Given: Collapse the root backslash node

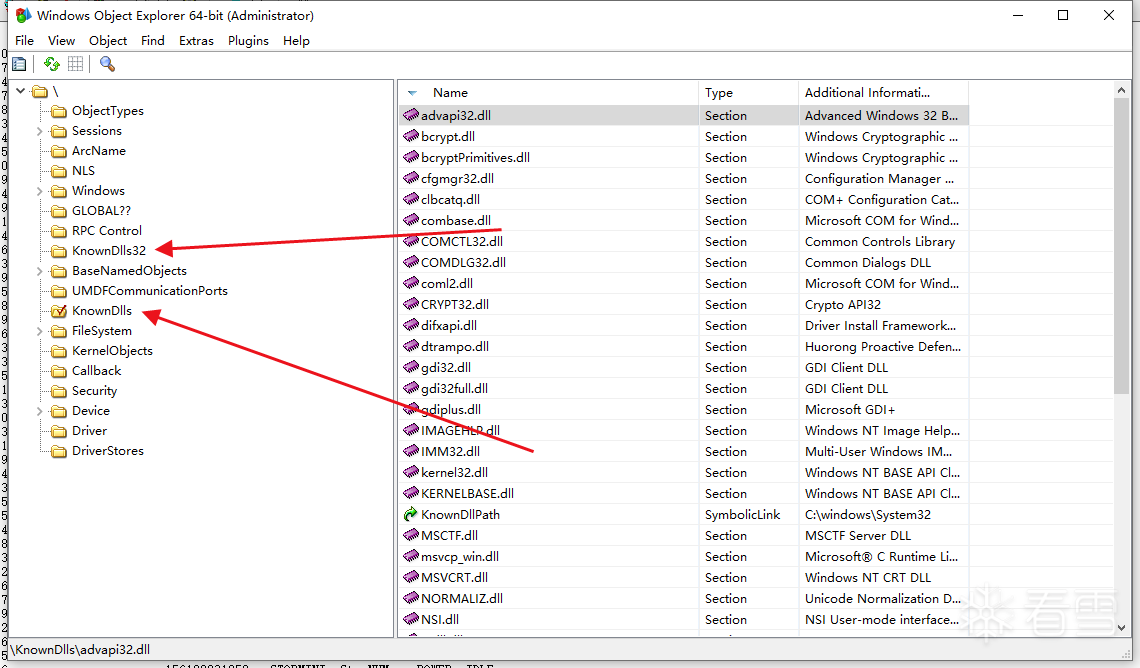Looking at the screenshot, I should [20, 91].
